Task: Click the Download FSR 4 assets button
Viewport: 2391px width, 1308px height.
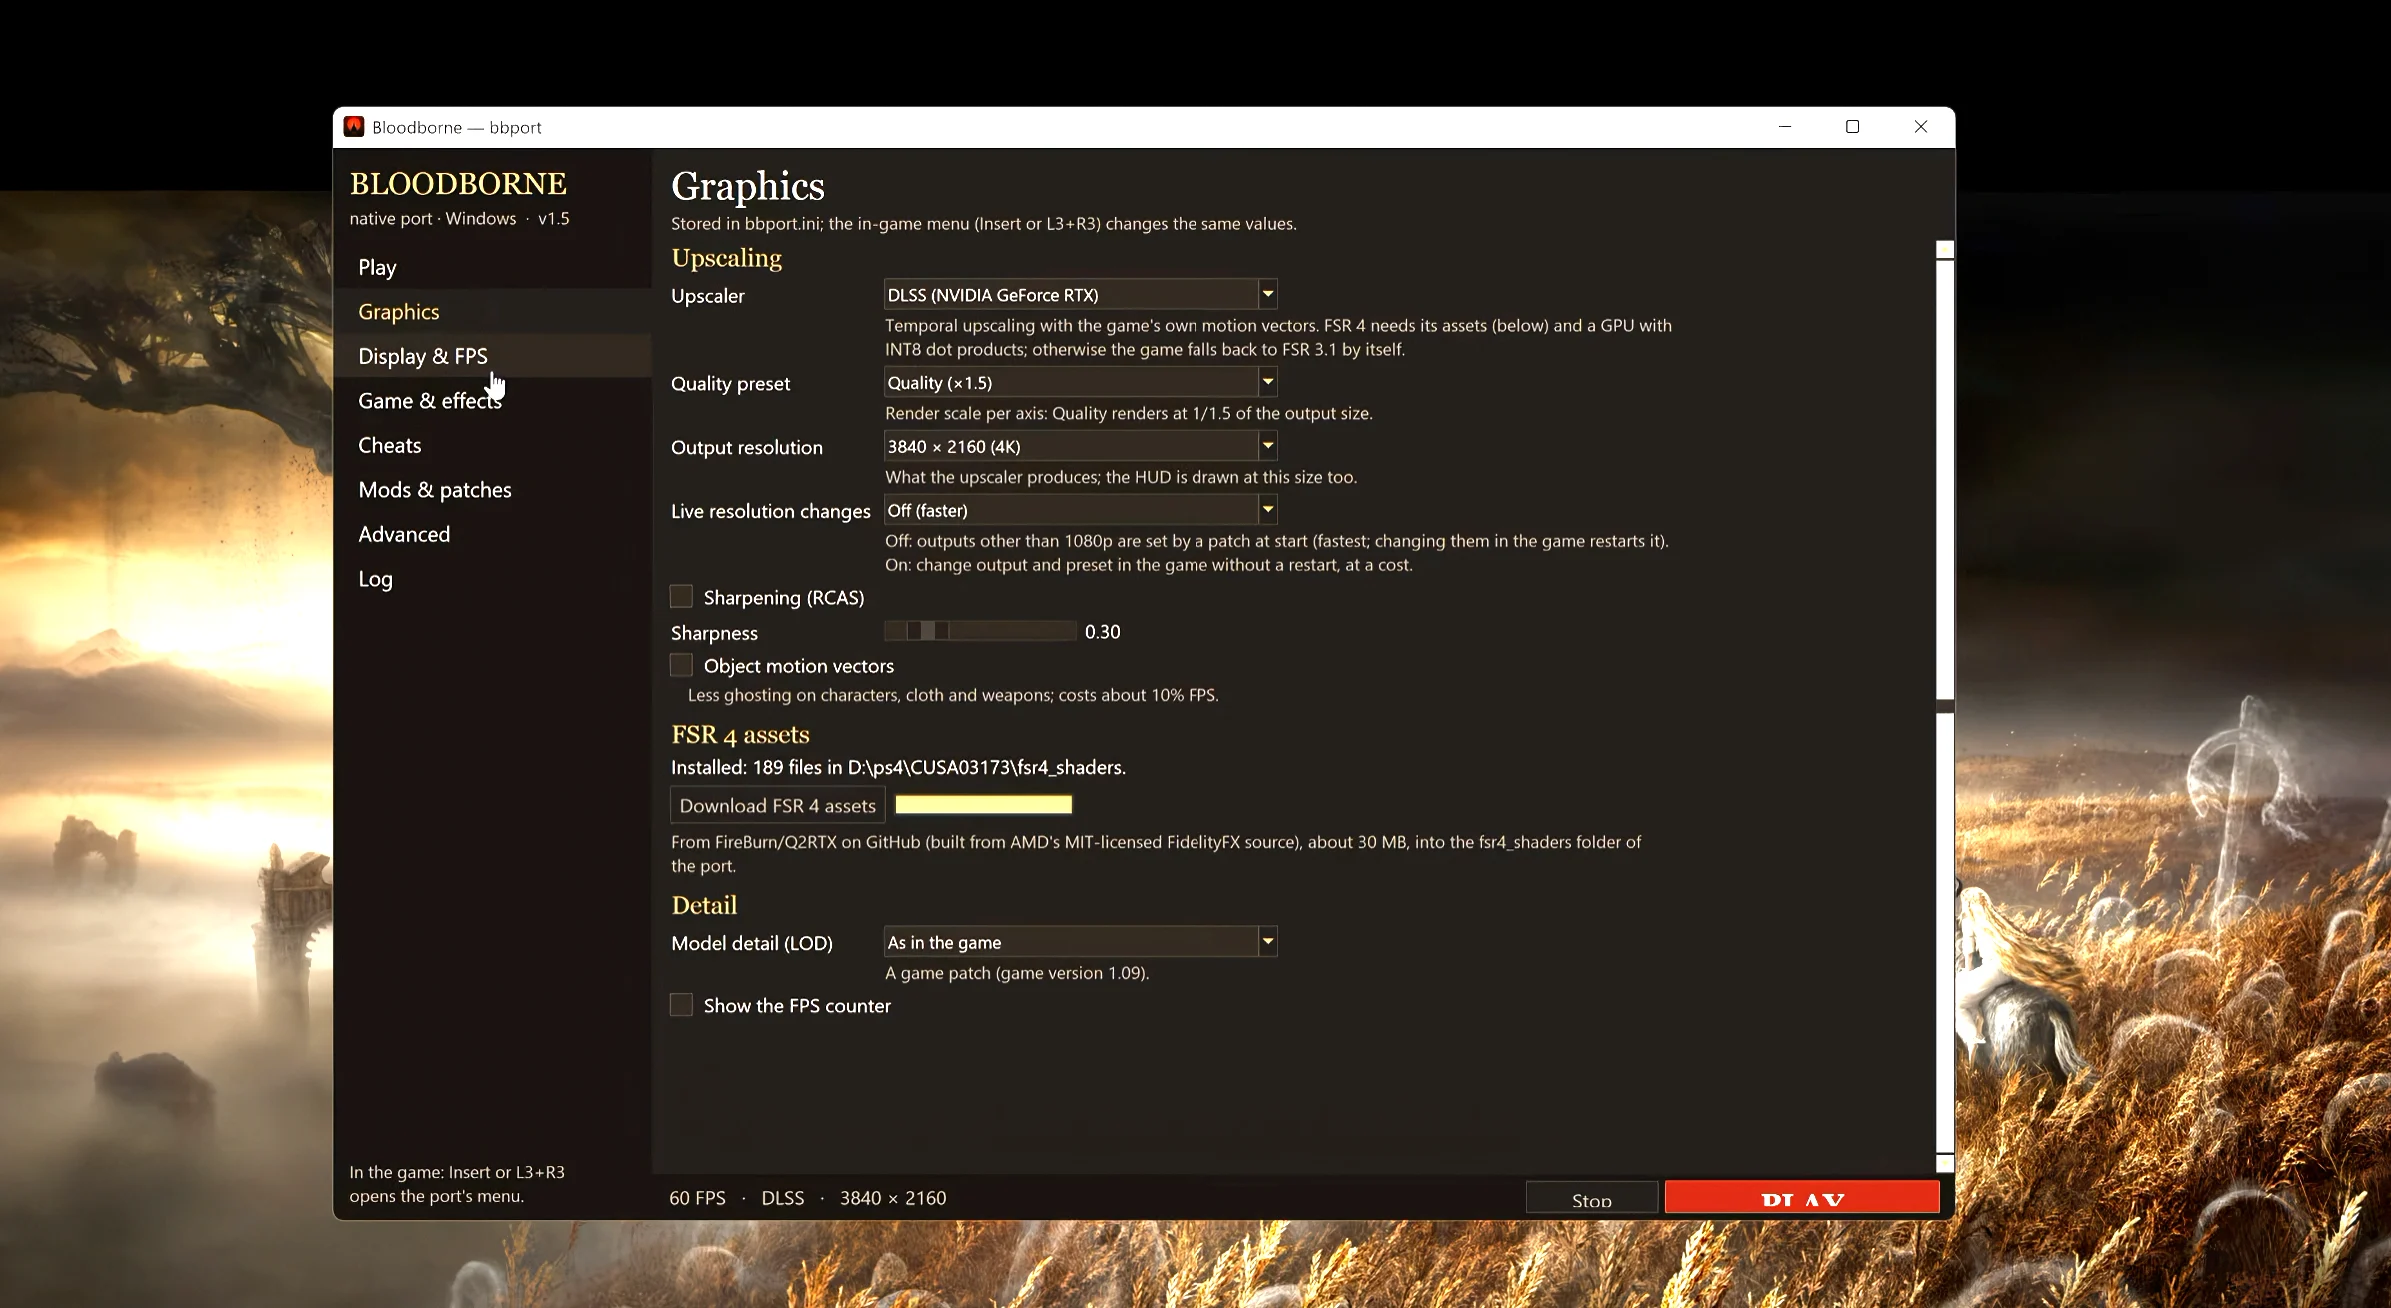Action: coord(777,806)
